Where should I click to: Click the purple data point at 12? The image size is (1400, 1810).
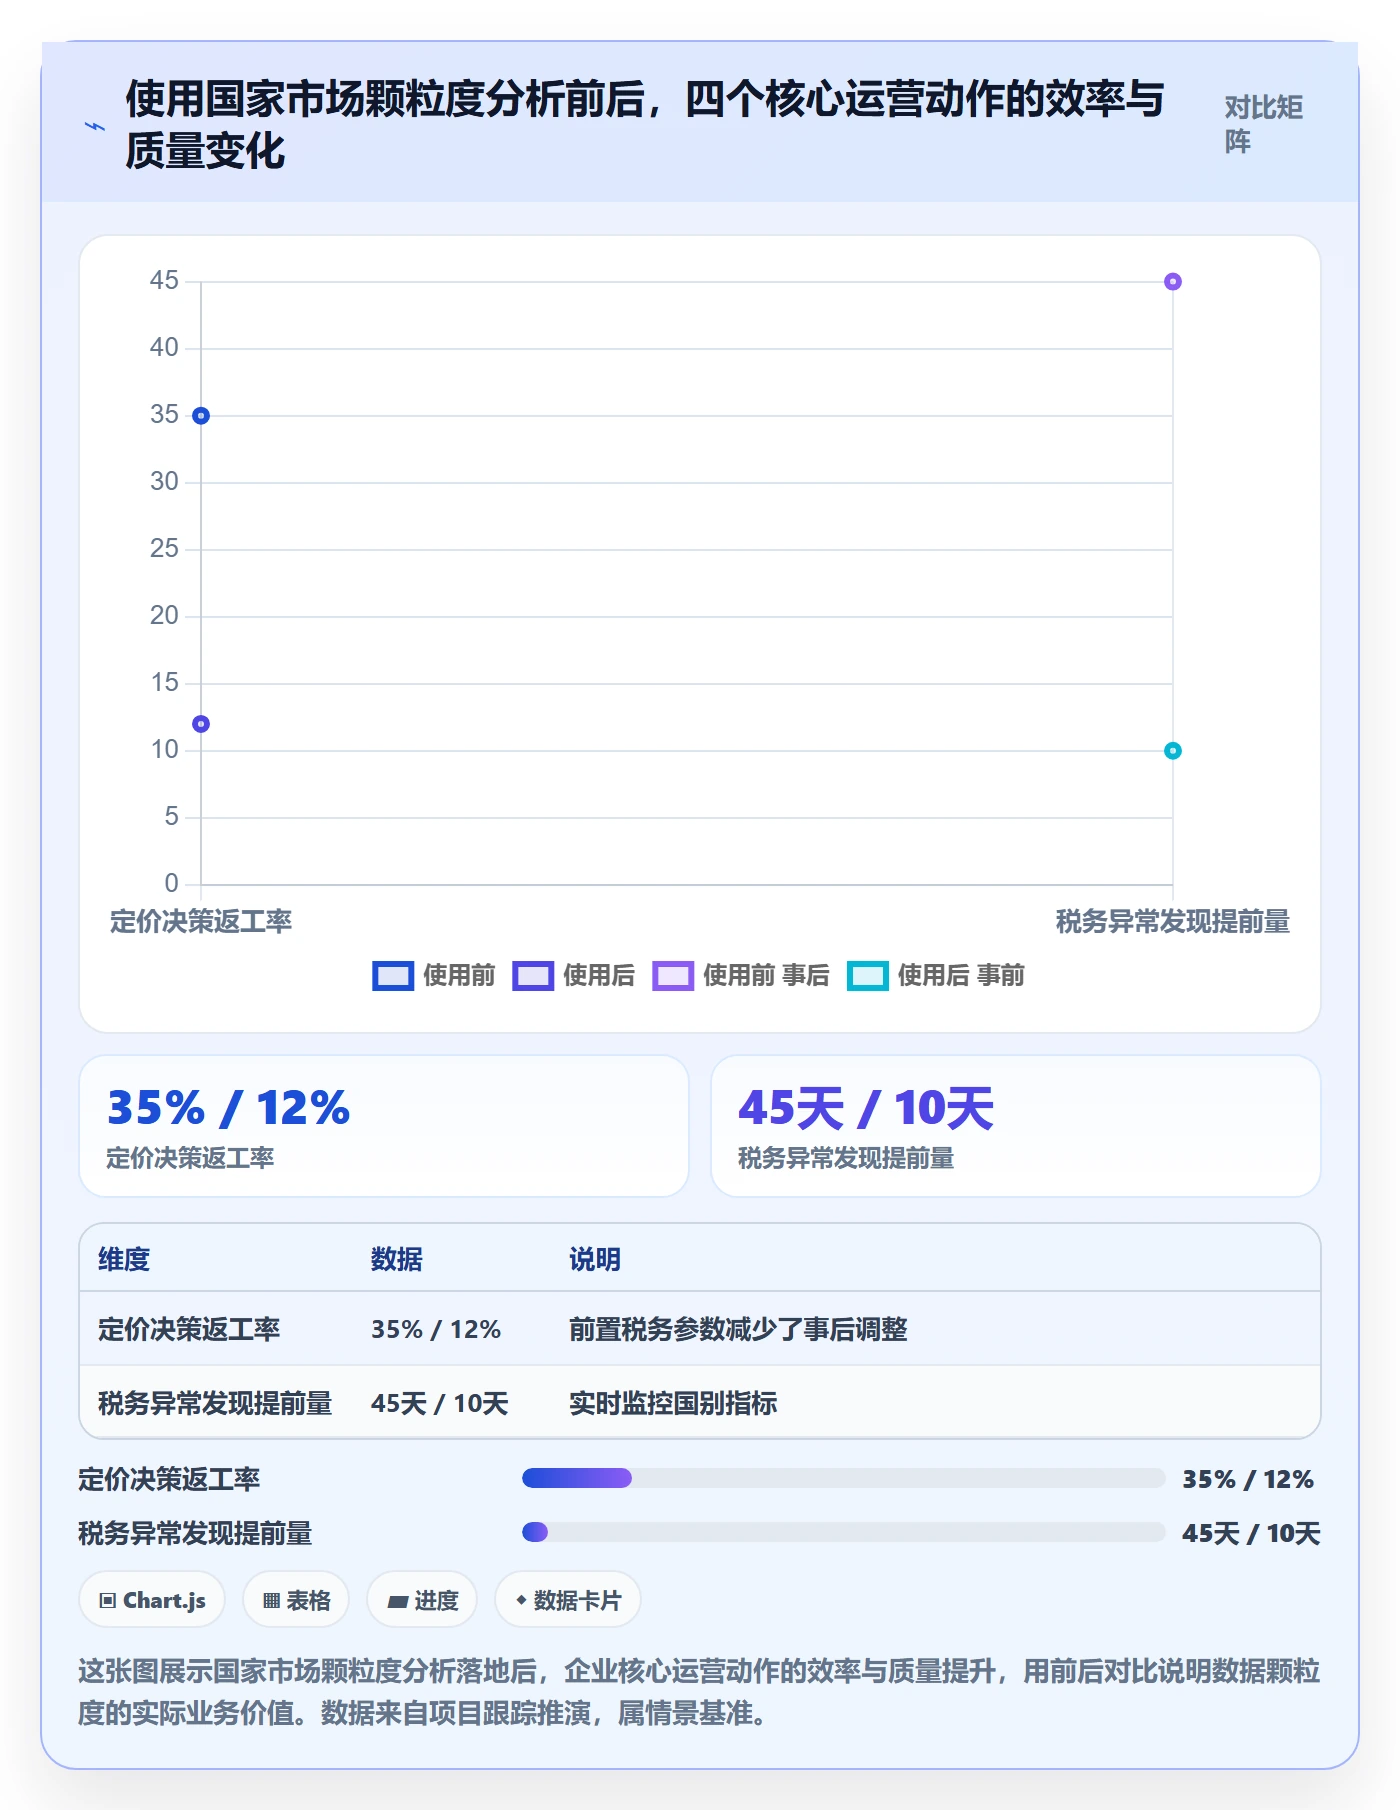201,724
